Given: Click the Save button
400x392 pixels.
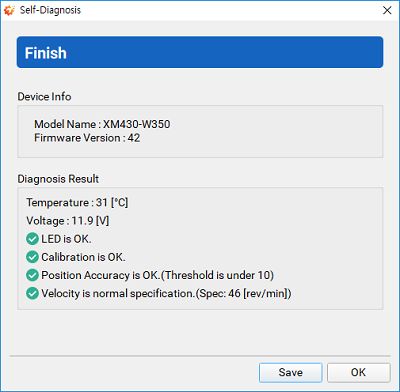Looking at the screenshot, I should (x=290, y=372).
